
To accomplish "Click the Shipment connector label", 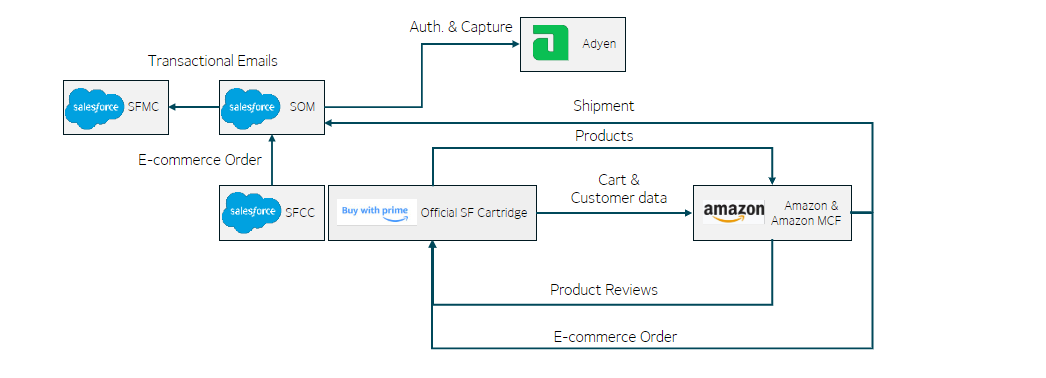I will [604, 106].
